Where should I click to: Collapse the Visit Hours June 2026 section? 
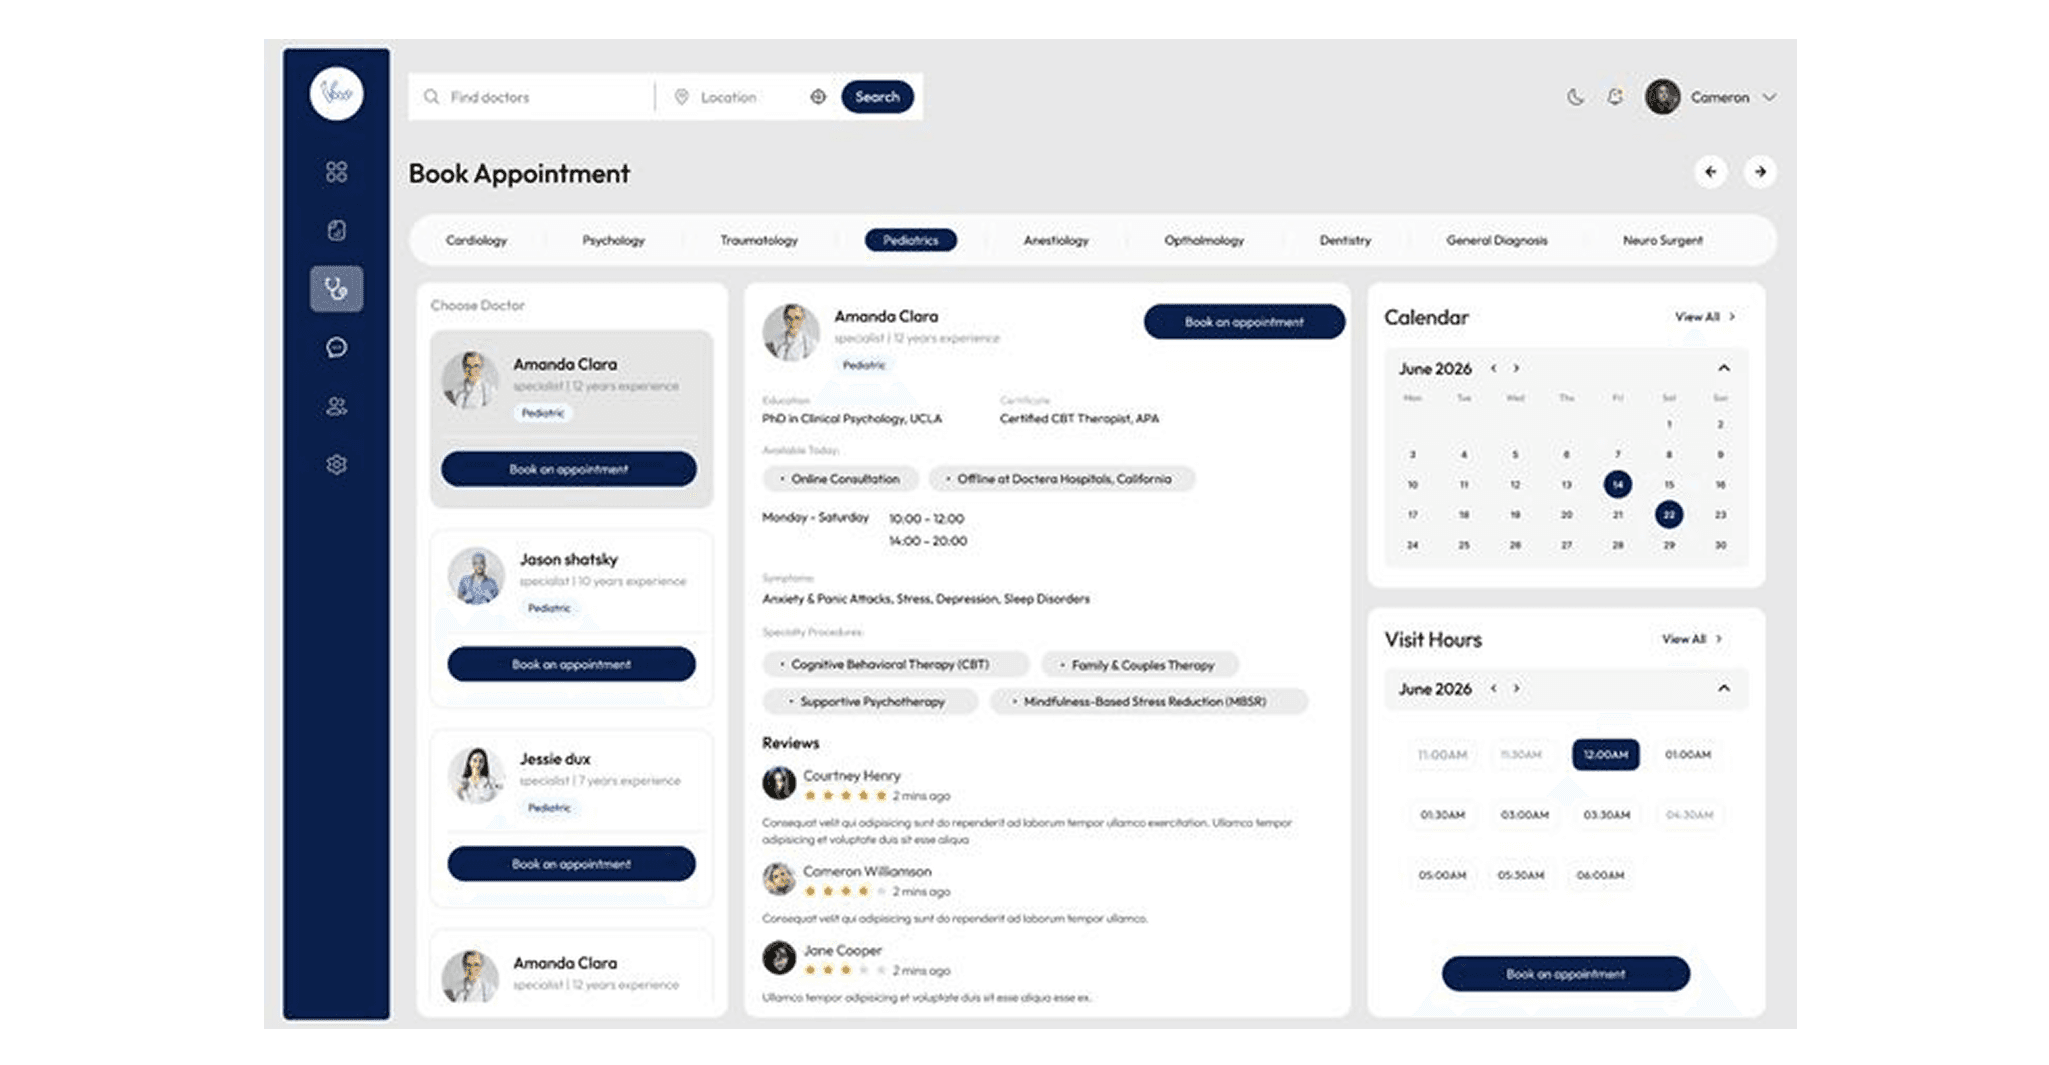1724,688
